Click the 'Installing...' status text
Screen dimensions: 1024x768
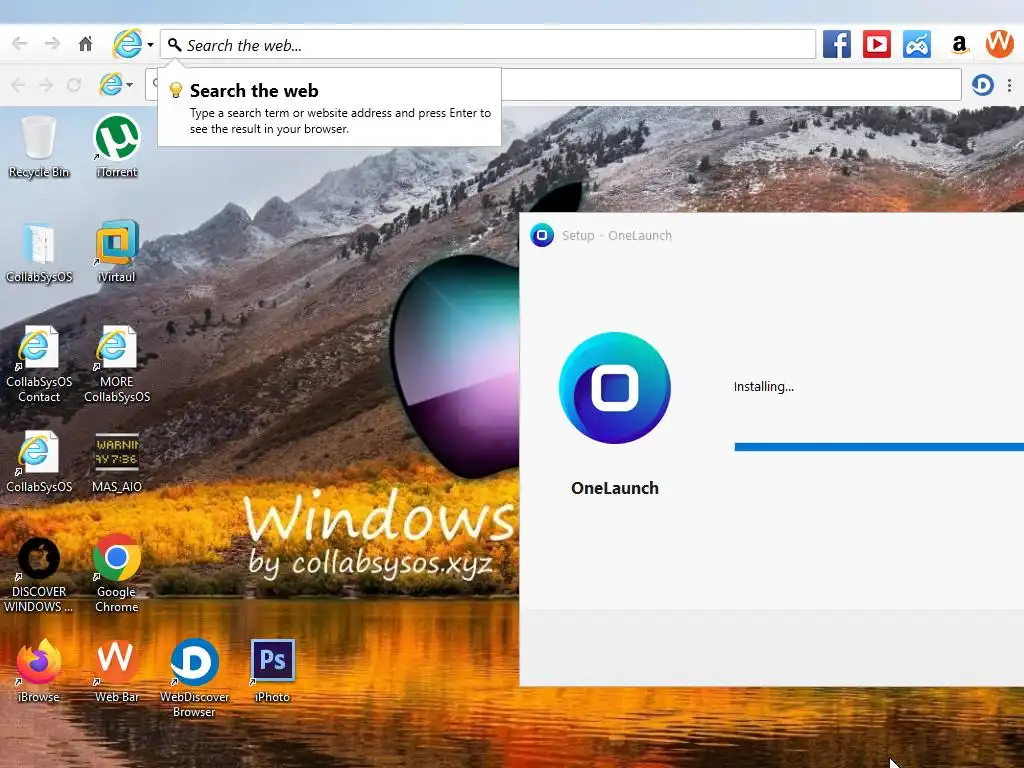[x=763, y=387]
